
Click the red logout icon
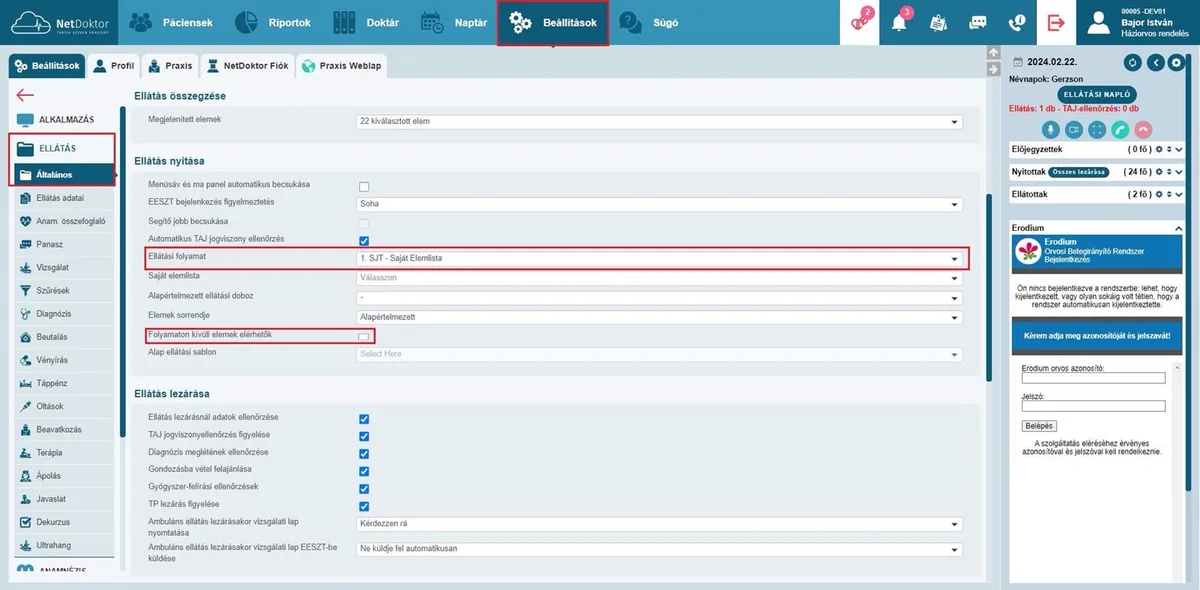point(1056,22)
